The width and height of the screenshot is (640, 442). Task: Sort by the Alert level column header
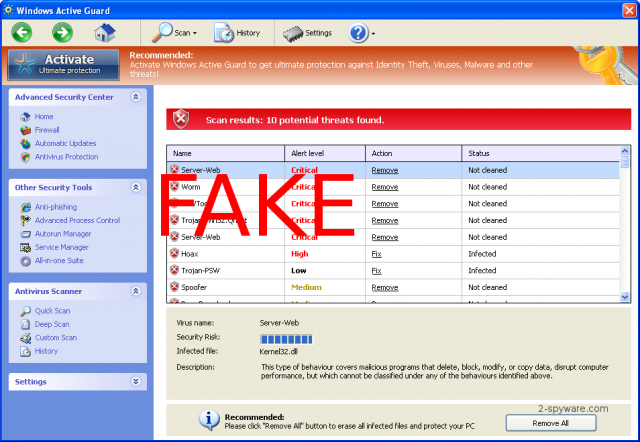tap(325, 153)
